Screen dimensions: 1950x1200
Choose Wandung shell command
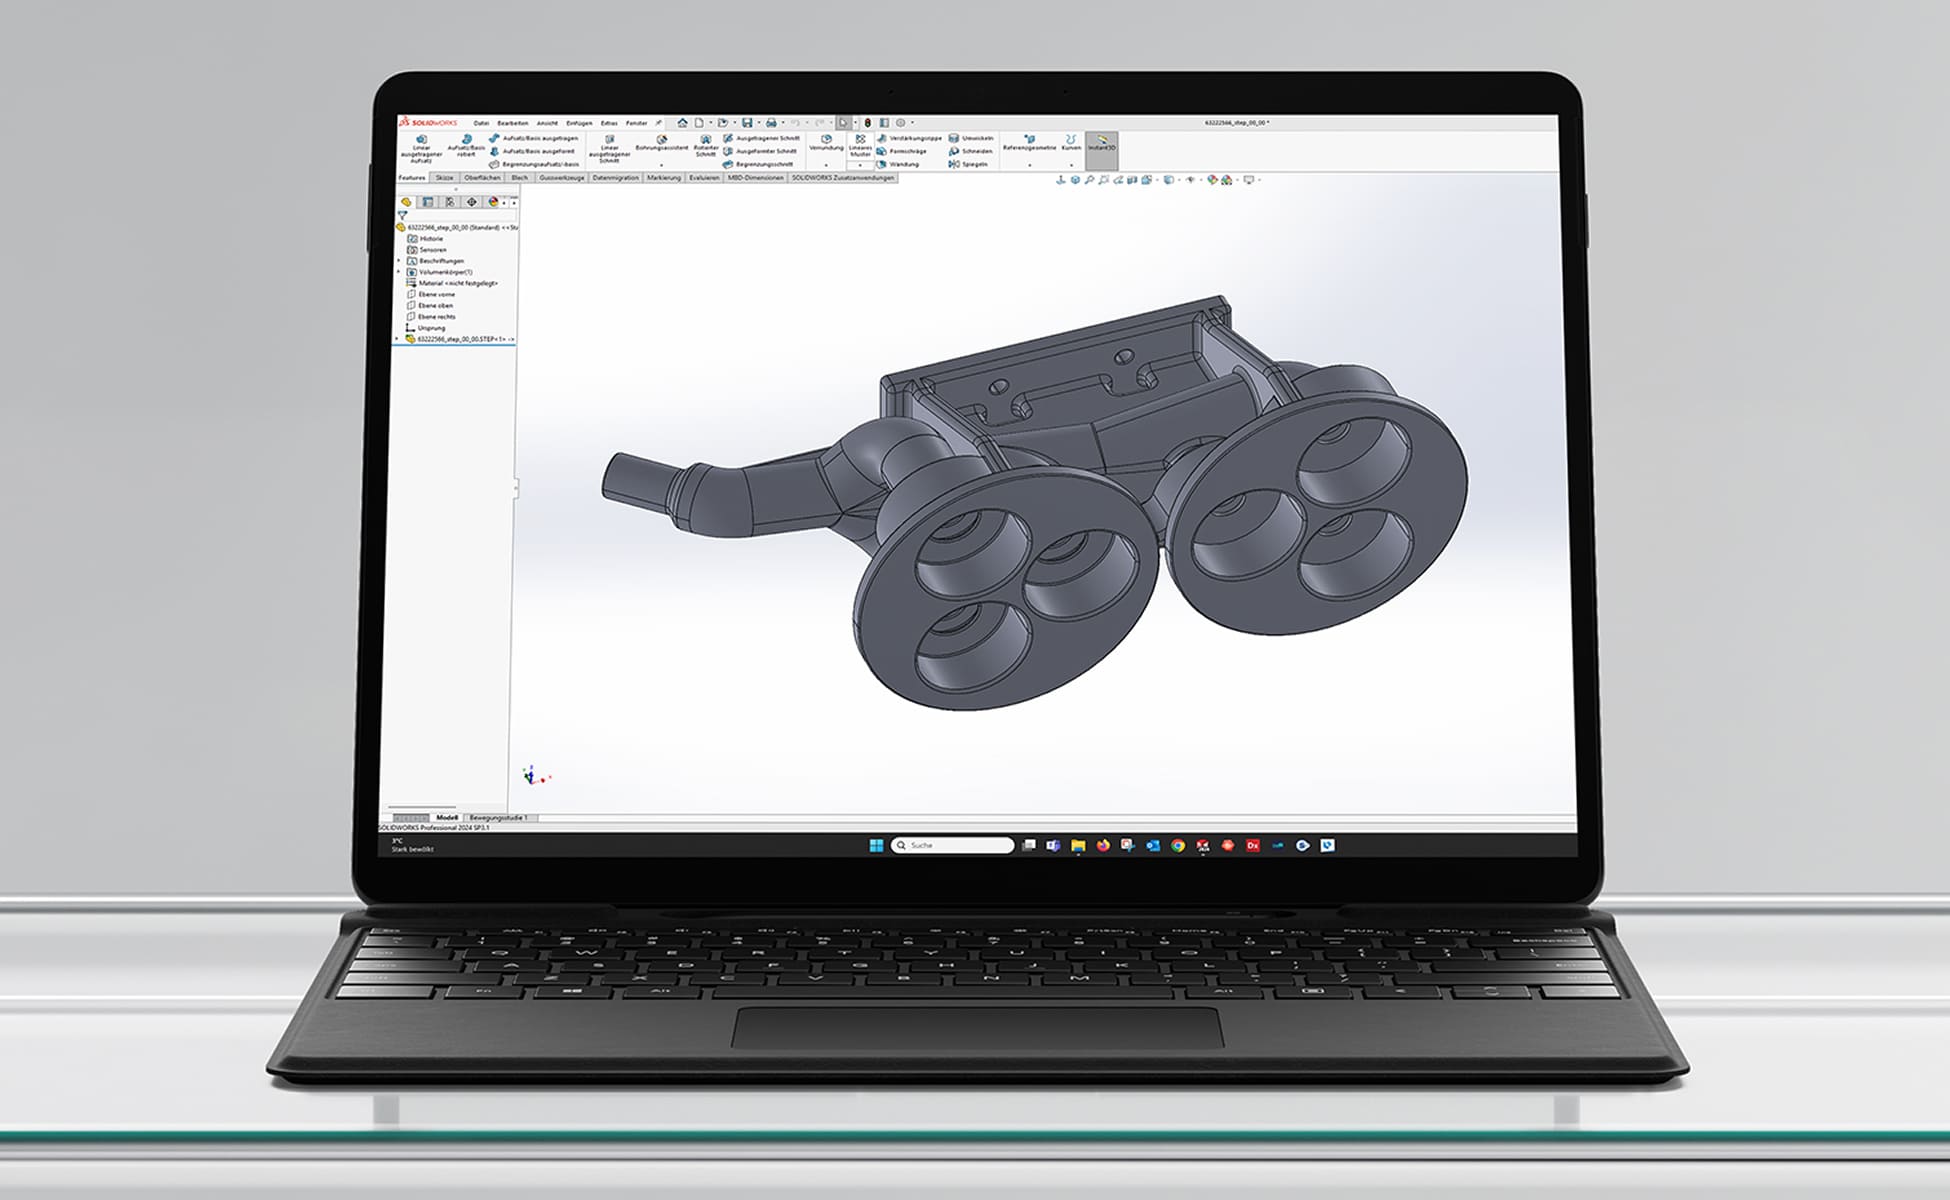coord(897,164)
